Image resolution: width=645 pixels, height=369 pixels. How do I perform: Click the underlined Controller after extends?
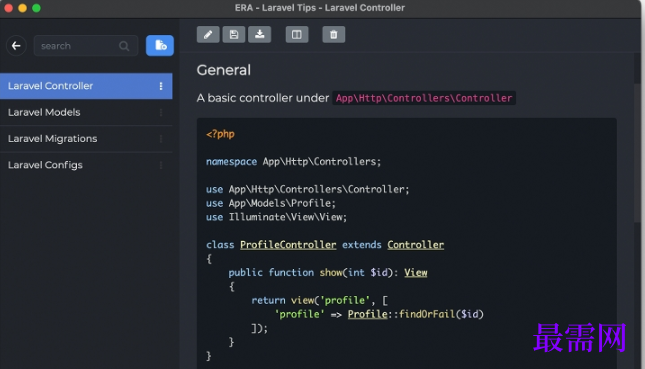point(415,245)
